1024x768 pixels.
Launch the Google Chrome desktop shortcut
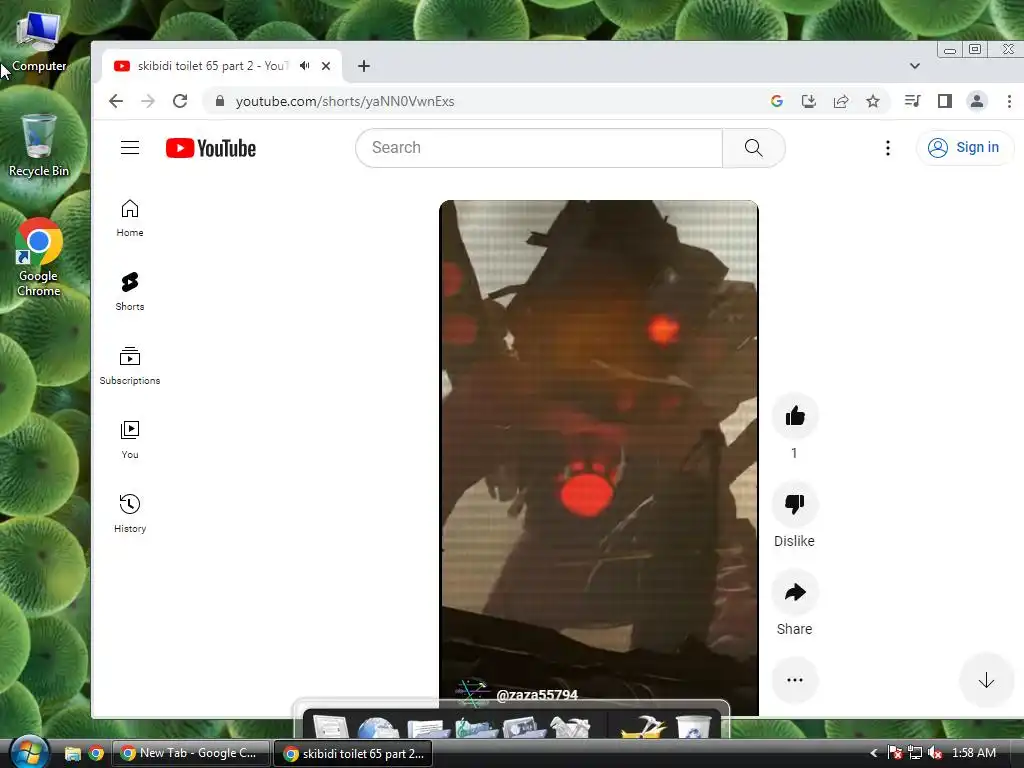tap(39, 257)
